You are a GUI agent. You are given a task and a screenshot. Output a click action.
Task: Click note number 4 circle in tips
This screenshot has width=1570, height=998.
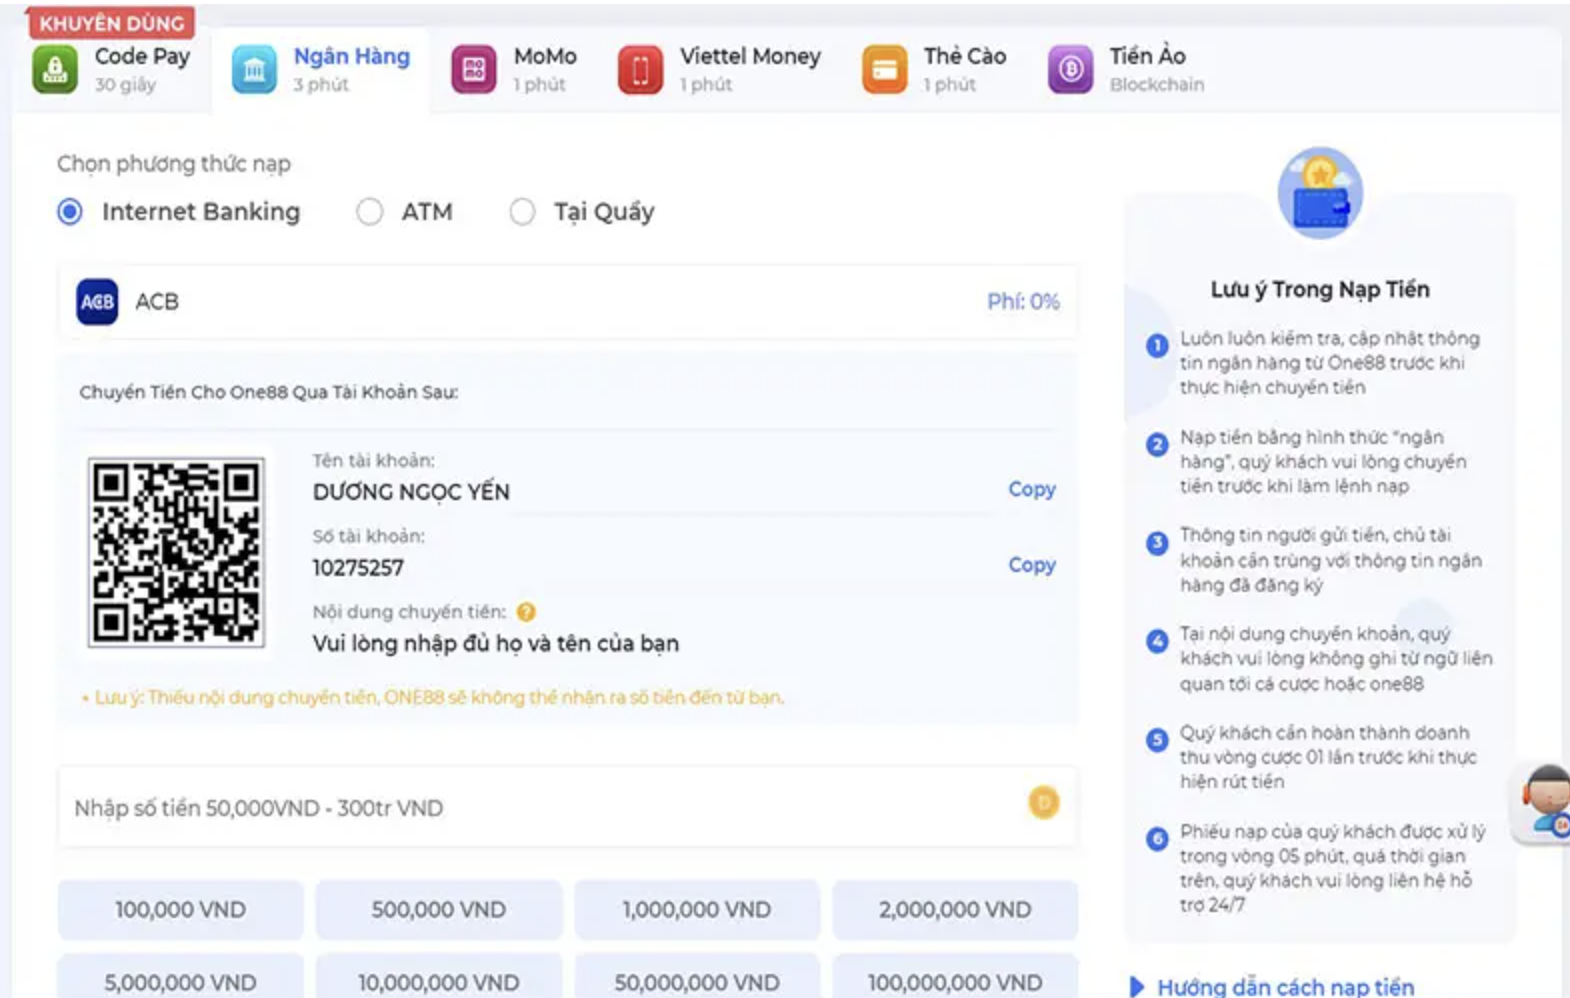tap(1157, 641)
